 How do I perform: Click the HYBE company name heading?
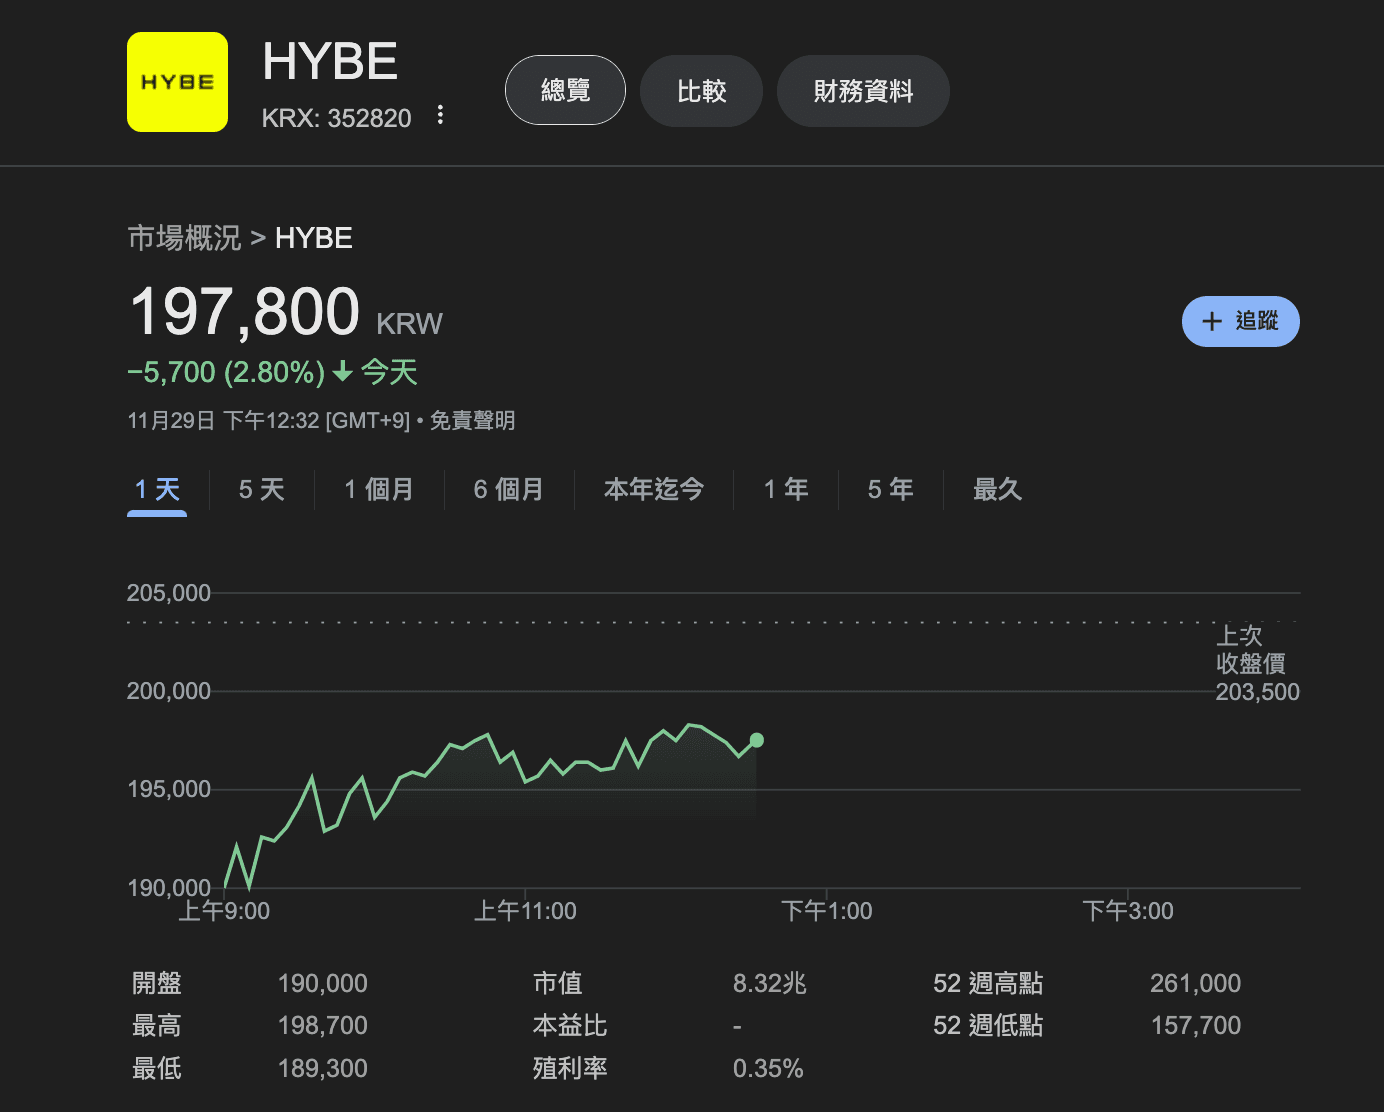click(330, 61)
